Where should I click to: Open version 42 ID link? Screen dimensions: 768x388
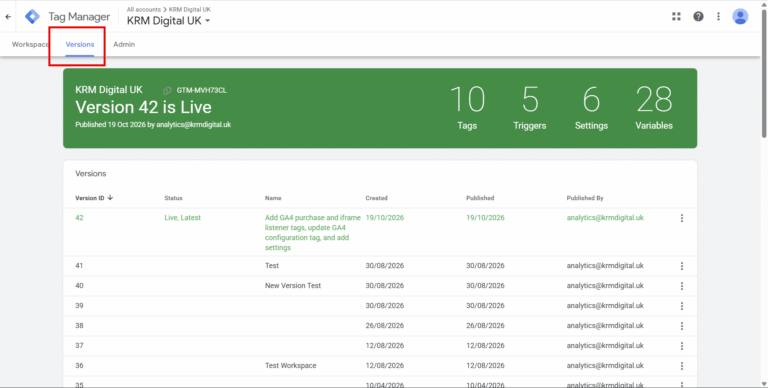79,218
